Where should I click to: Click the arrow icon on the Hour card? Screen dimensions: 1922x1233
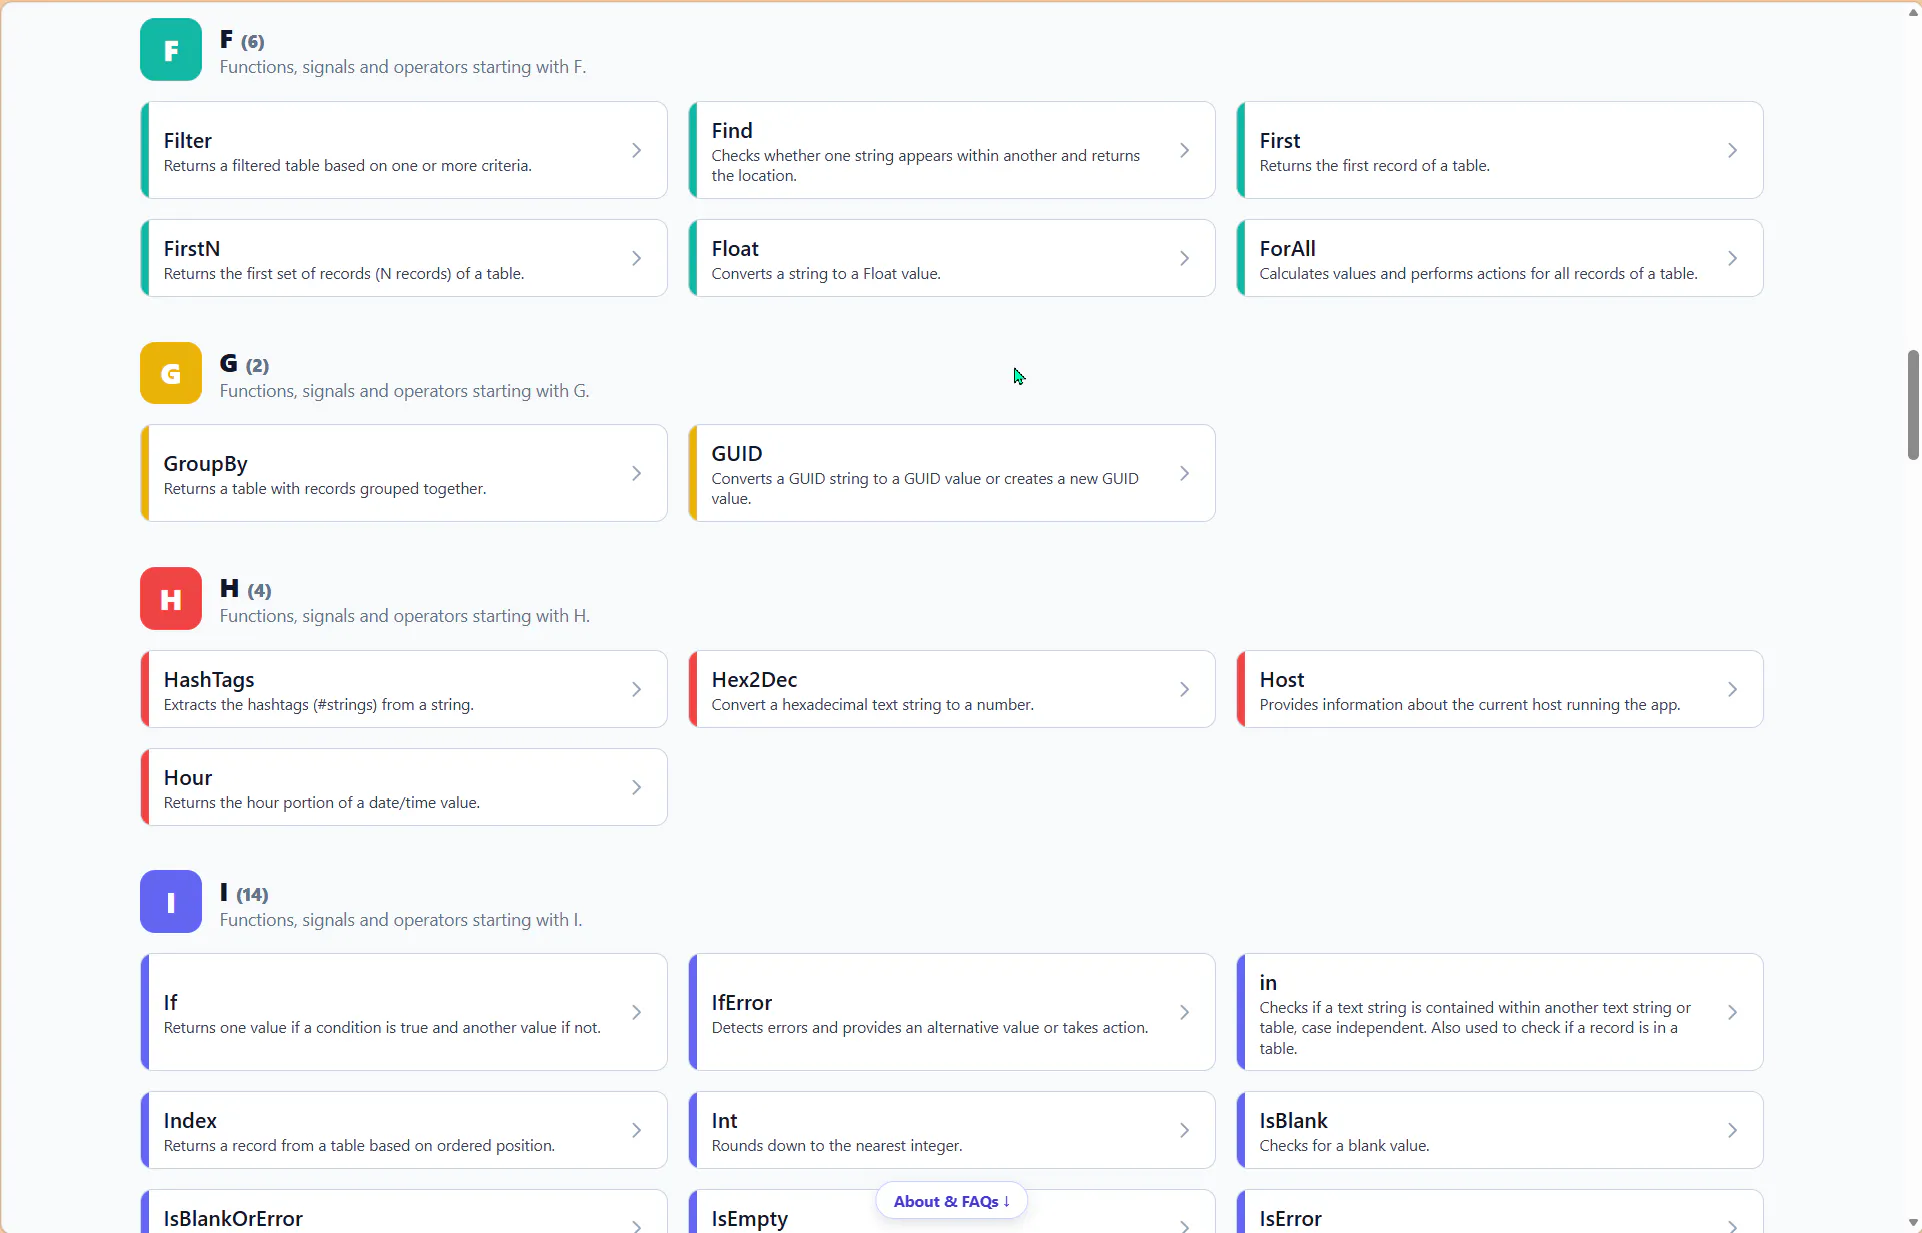tap(637, 787)
